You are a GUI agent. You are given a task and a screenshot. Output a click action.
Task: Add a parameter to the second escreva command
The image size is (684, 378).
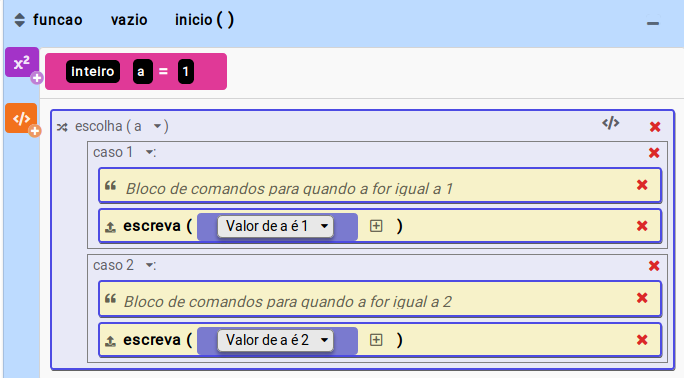(x=376, y=340)
